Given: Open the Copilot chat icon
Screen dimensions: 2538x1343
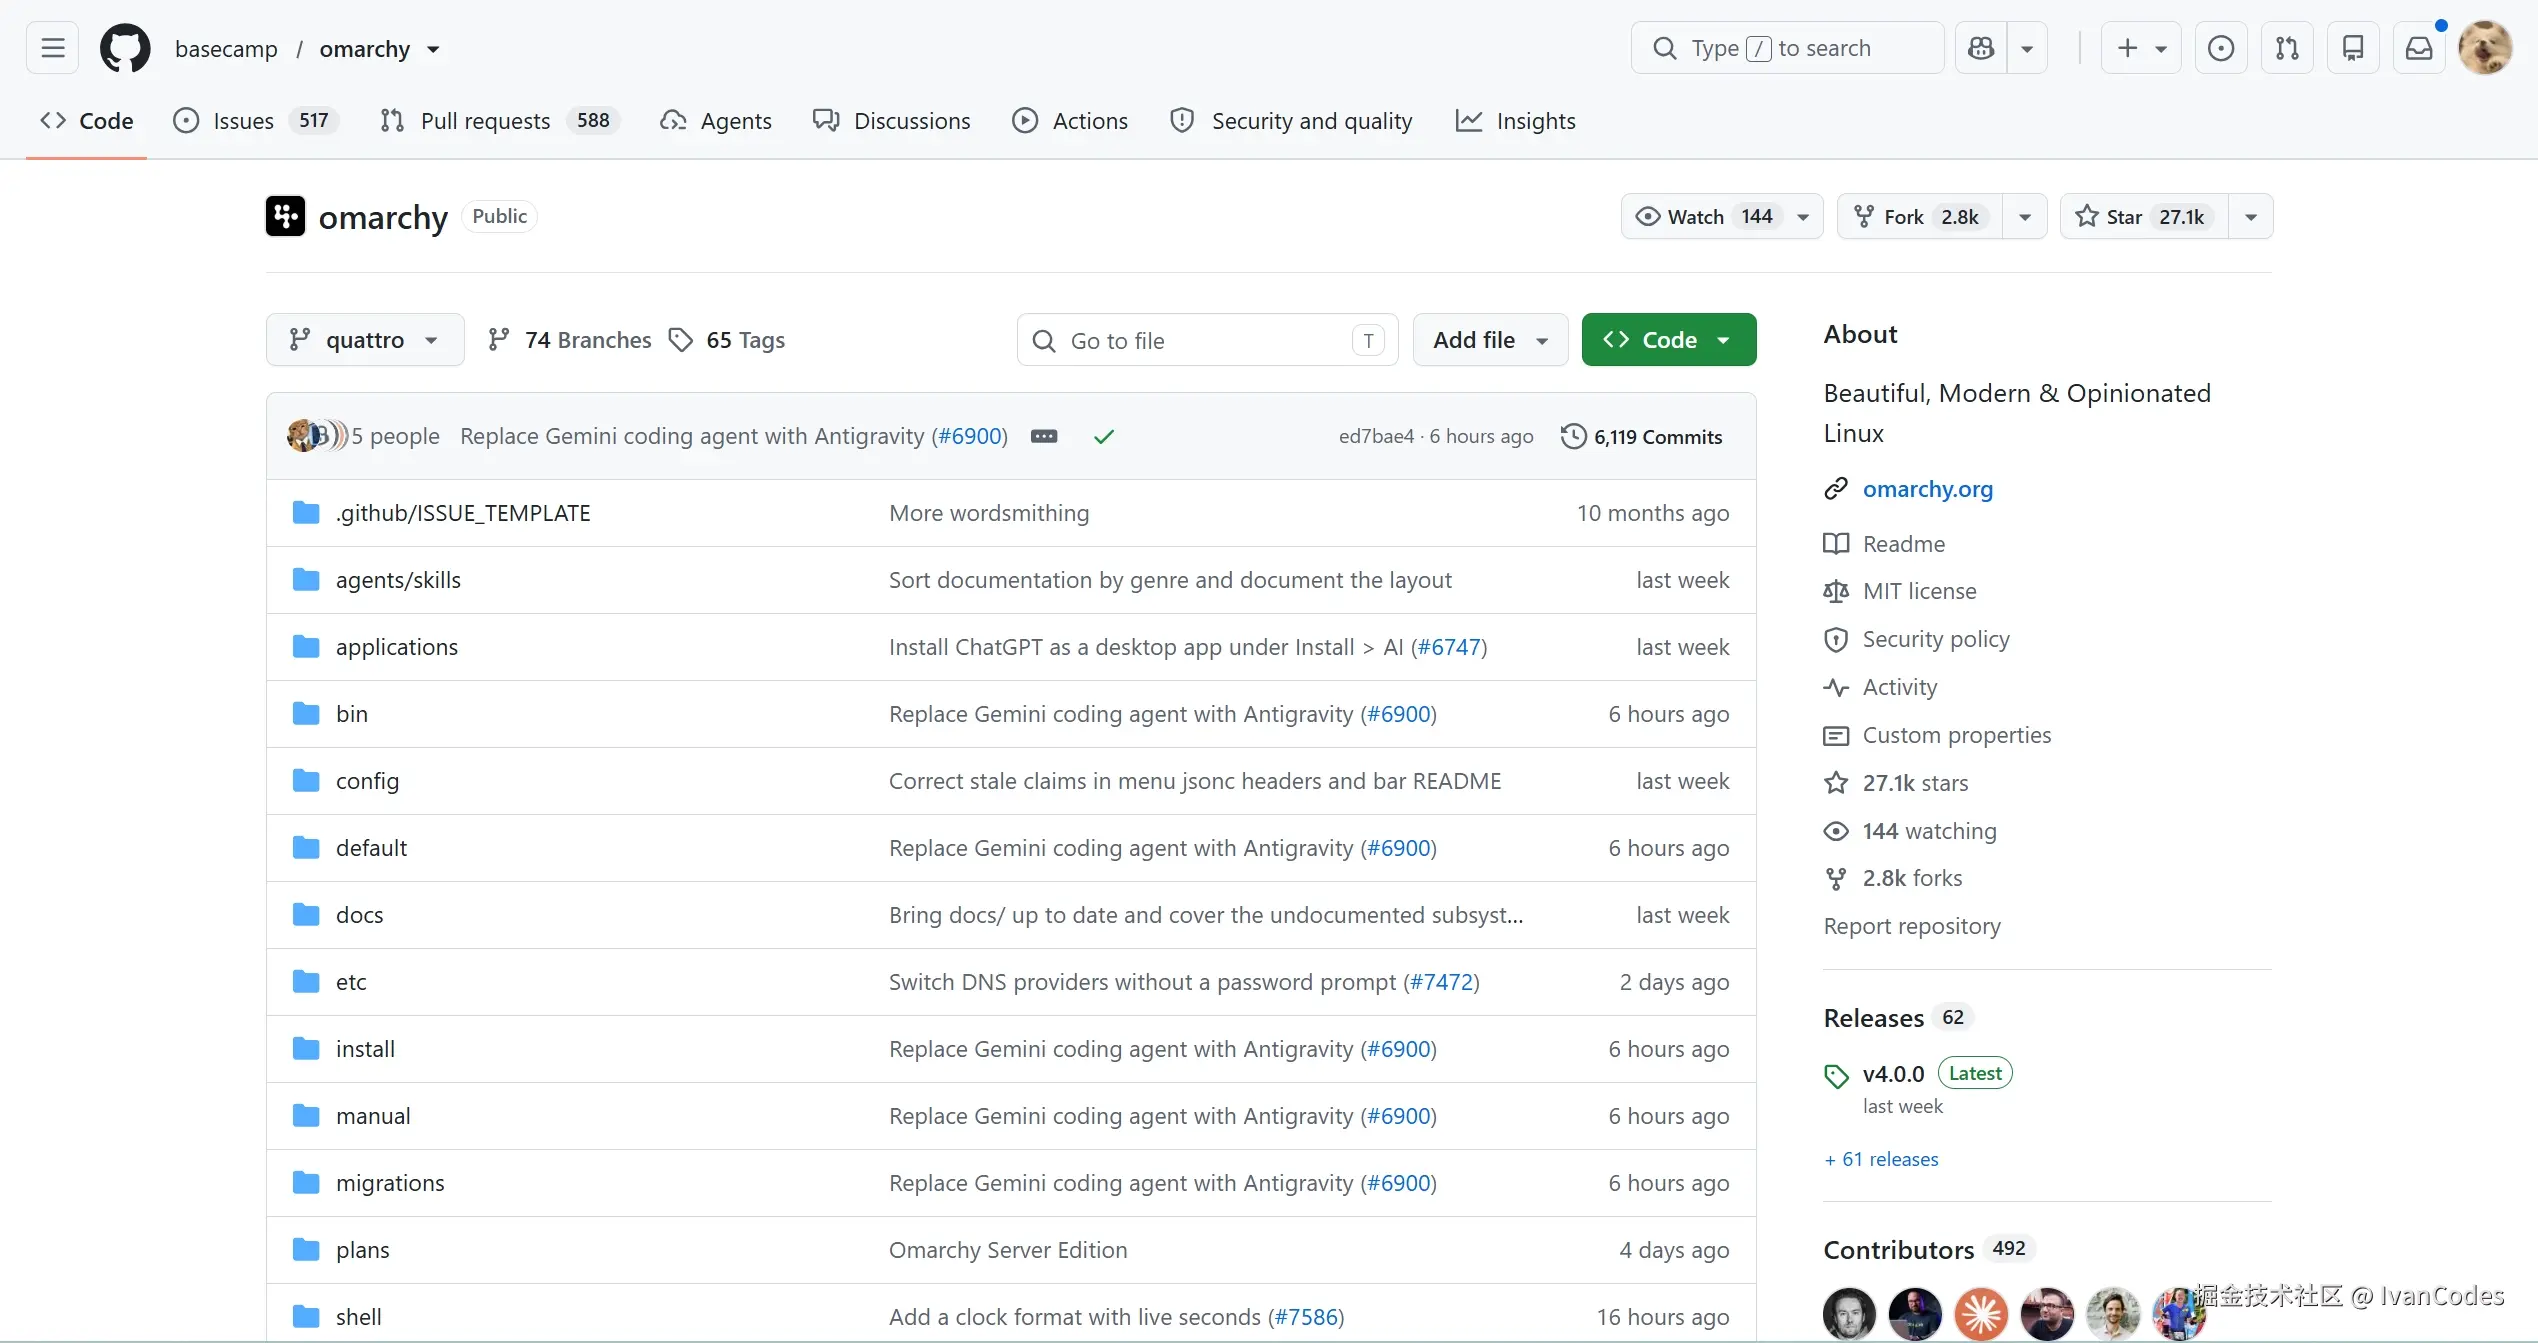Looking at the screenshot, I should coord(1981,48).
